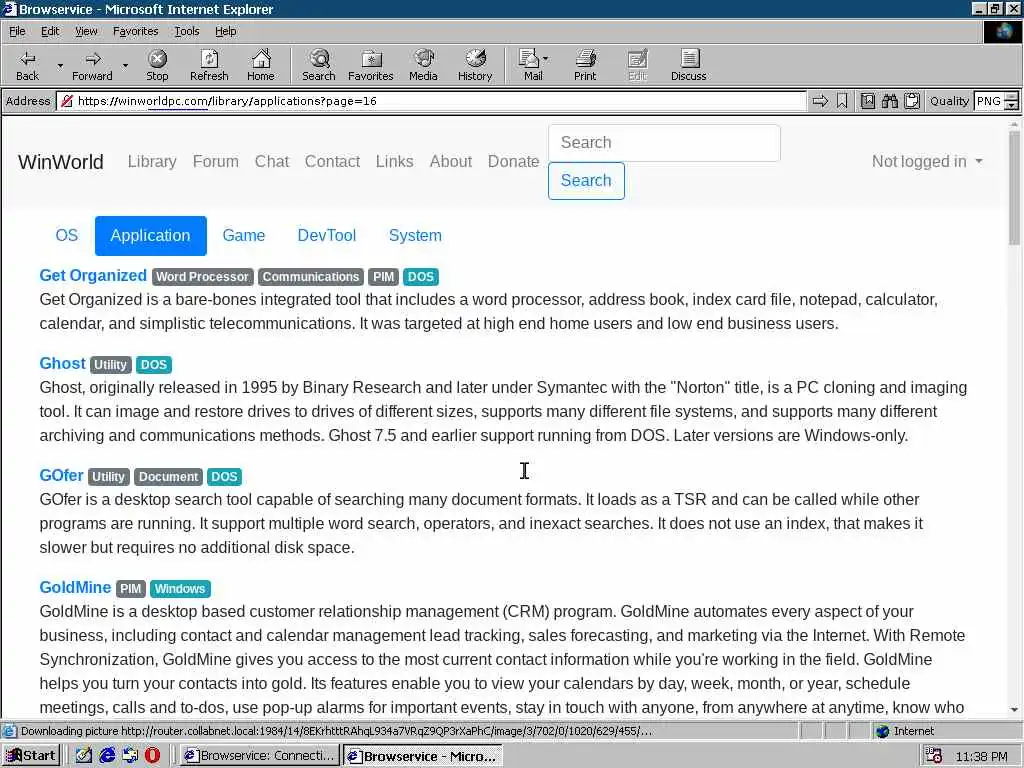The width and height of the screenshot is (1024, 768).
Task: Click the DOS badge next to Ghost
Action: click(x=154, y=364)
